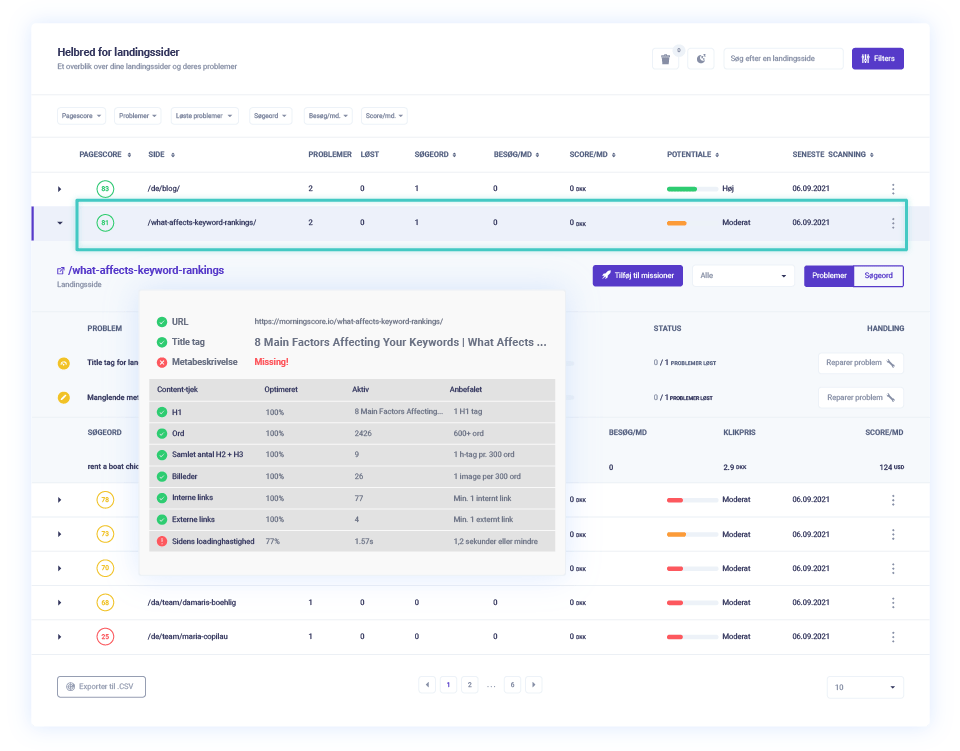Screen dimensions: 960x751
Task: Click external link icon beside /what-affects-keyword-rankings heading
Action: (61, 271)
